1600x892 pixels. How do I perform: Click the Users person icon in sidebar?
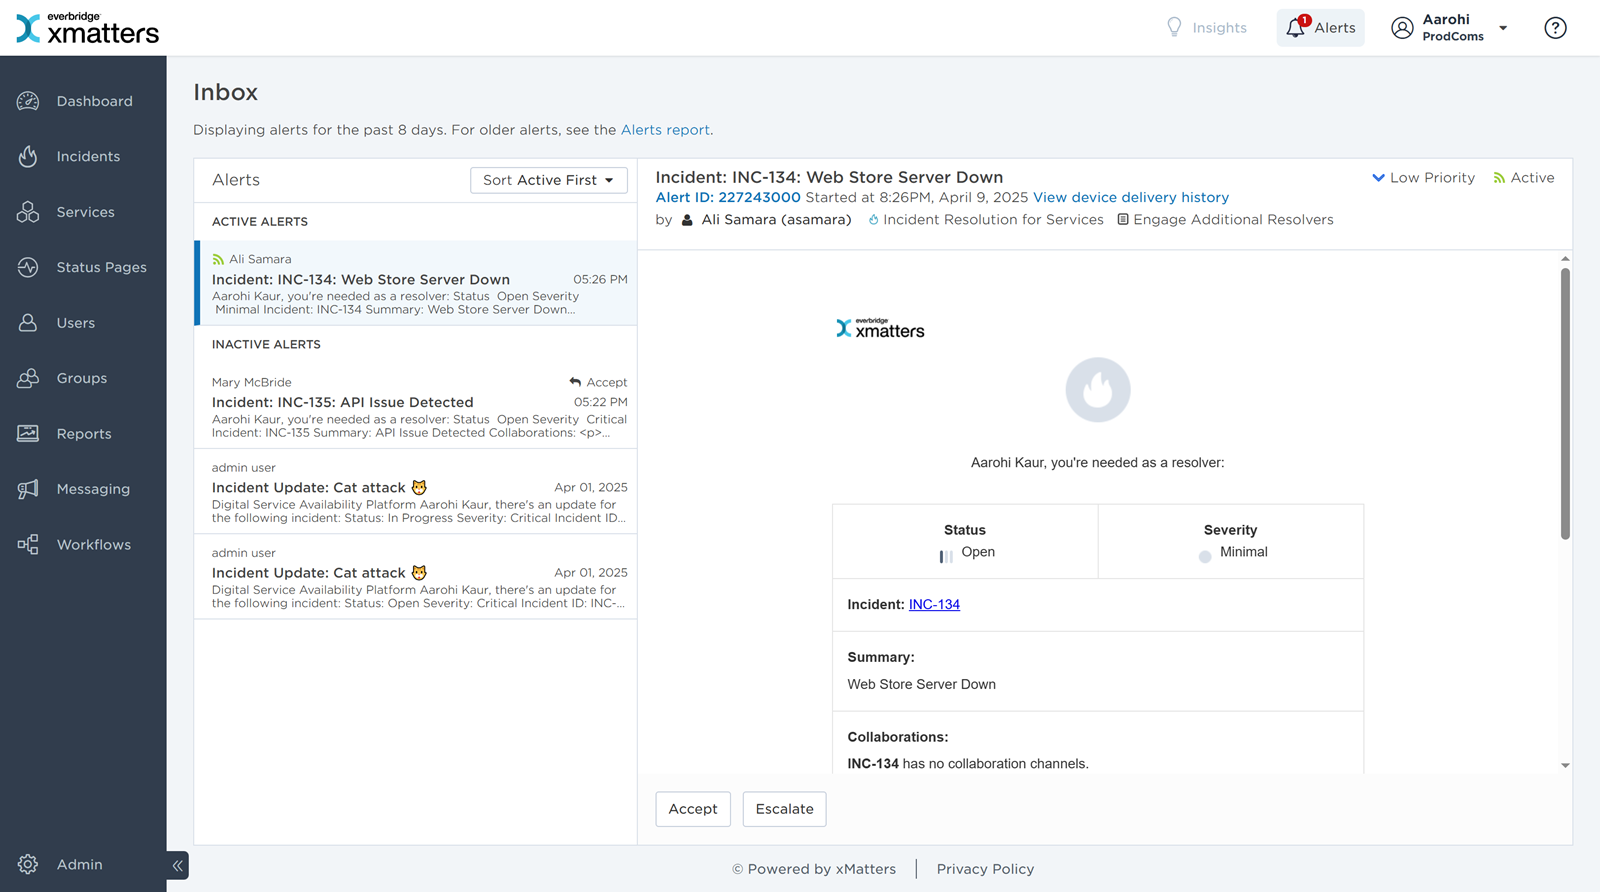tap(28, 323)
